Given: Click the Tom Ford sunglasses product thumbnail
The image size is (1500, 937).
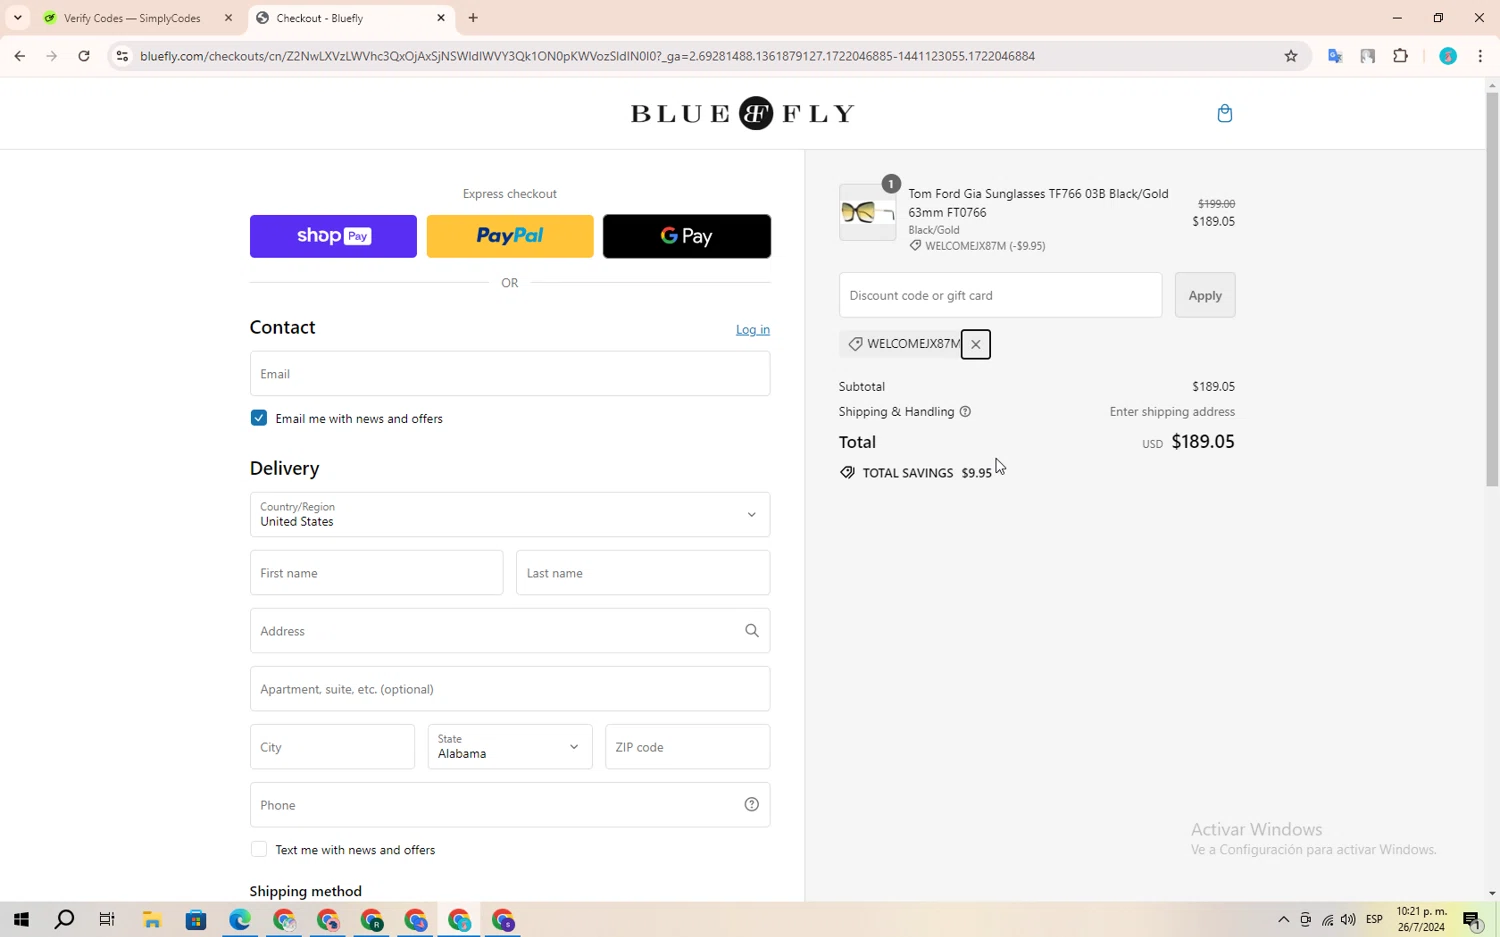Looking at the screenshot, I should 867,212.
